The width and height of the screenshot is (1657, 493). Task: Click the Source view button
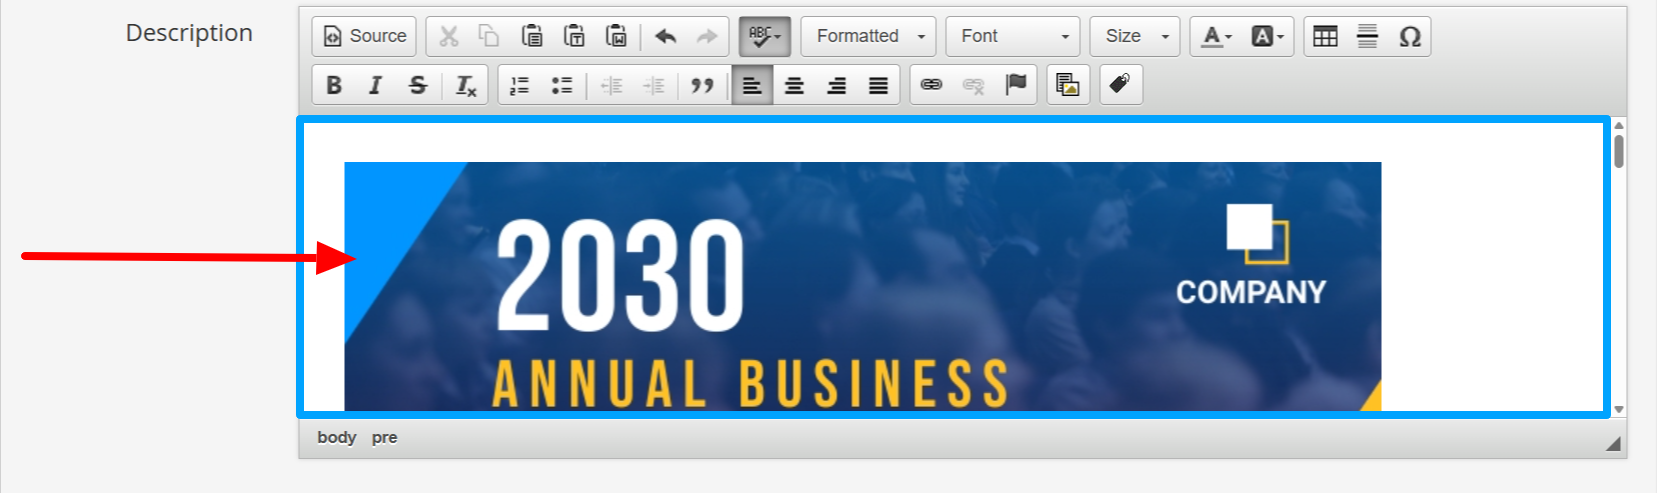(364, 36)
